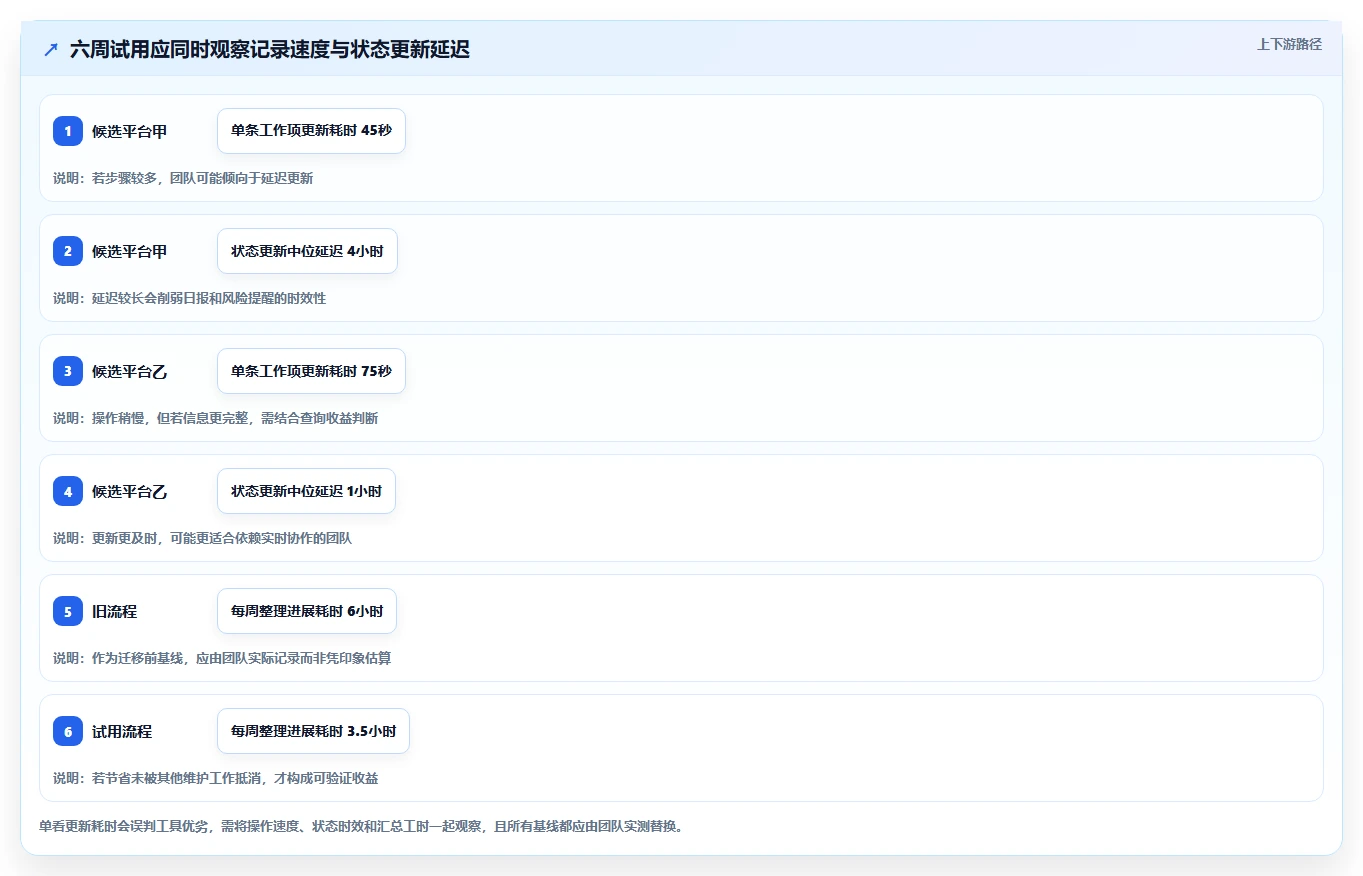Select the 单条工作项更新耗时 45秒 chip
This screenshot has height=876, width=1363.
[x=311, y=131]
